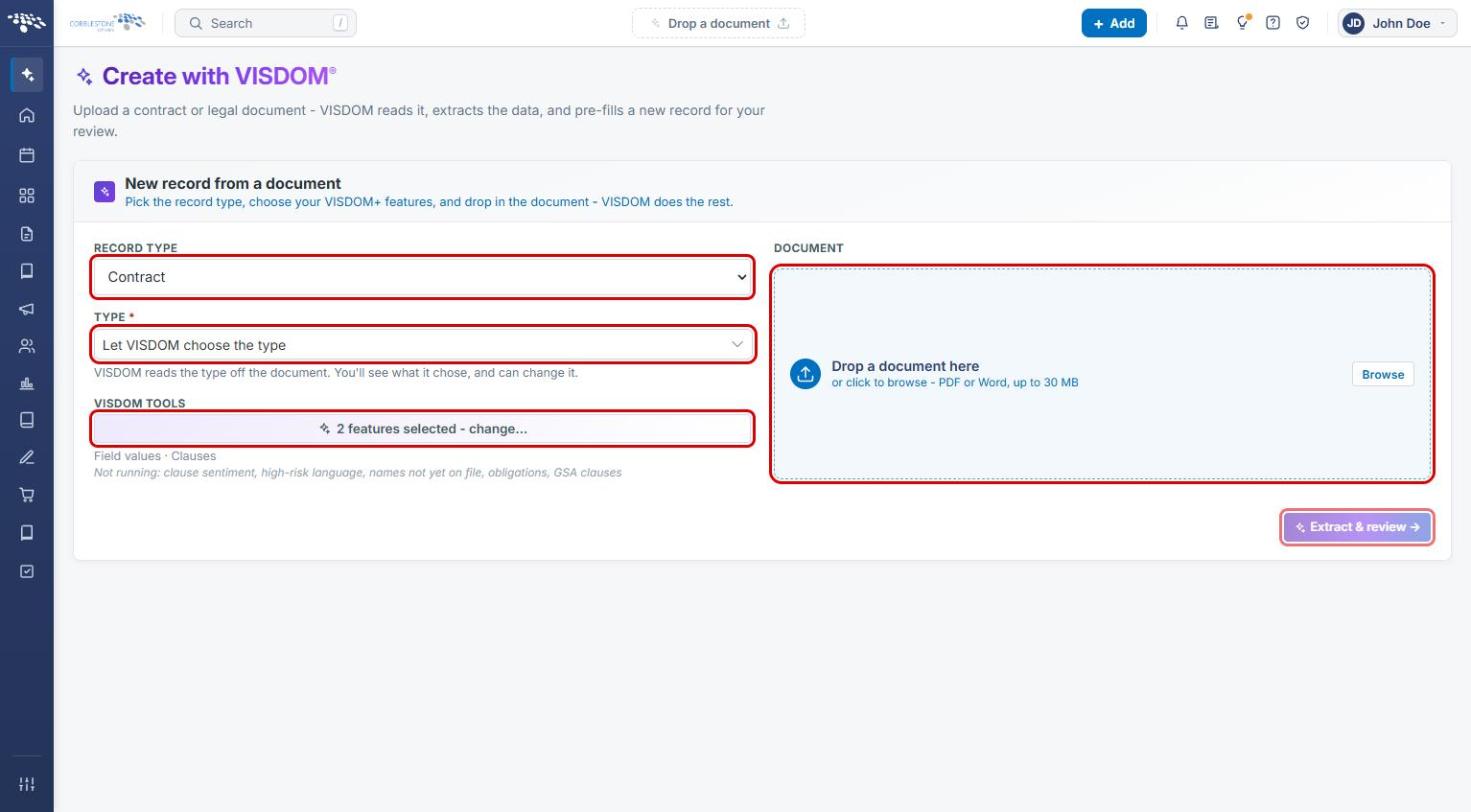
Task: Click the Browse button
Action: tap(1383, 374)
